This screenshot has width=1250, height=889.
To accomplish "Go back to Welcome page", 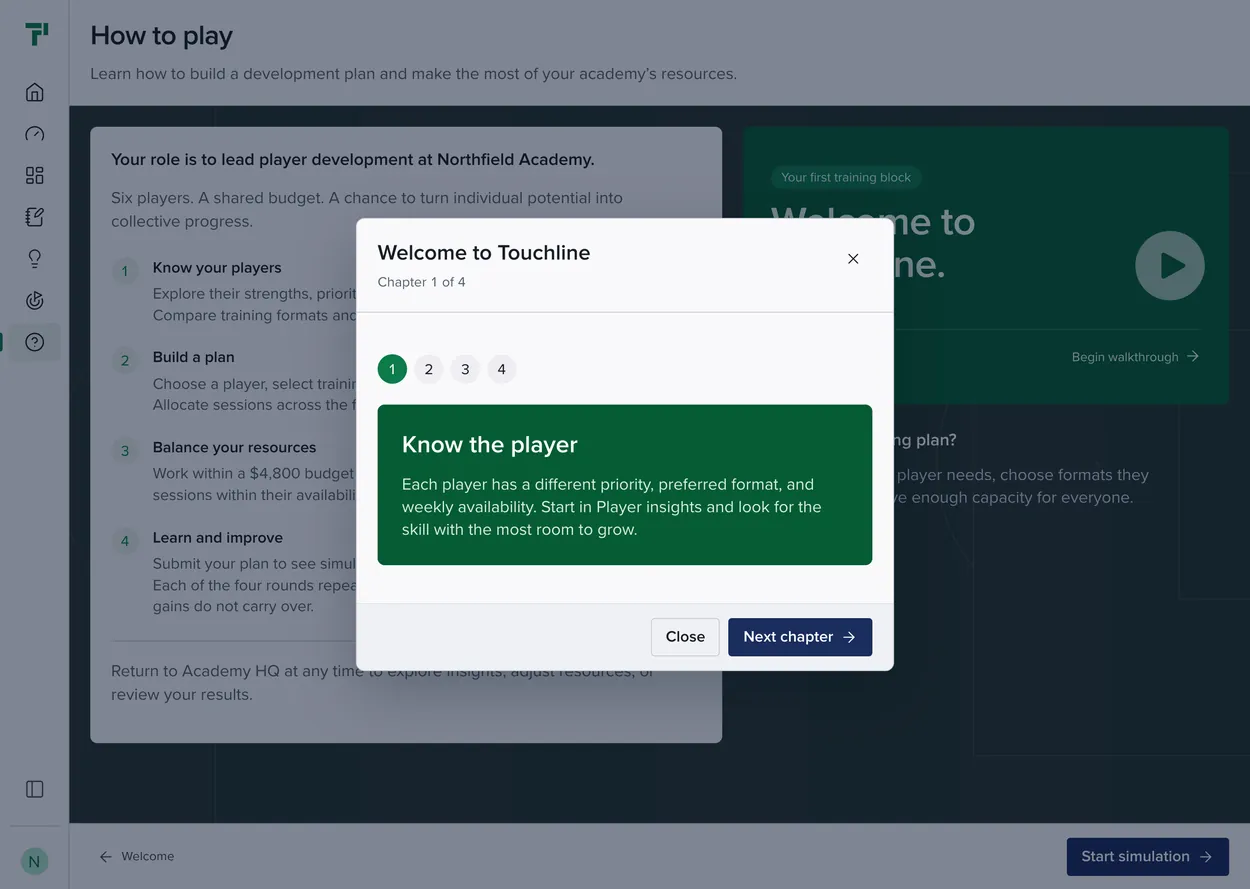I will click(x=136, y=857).
